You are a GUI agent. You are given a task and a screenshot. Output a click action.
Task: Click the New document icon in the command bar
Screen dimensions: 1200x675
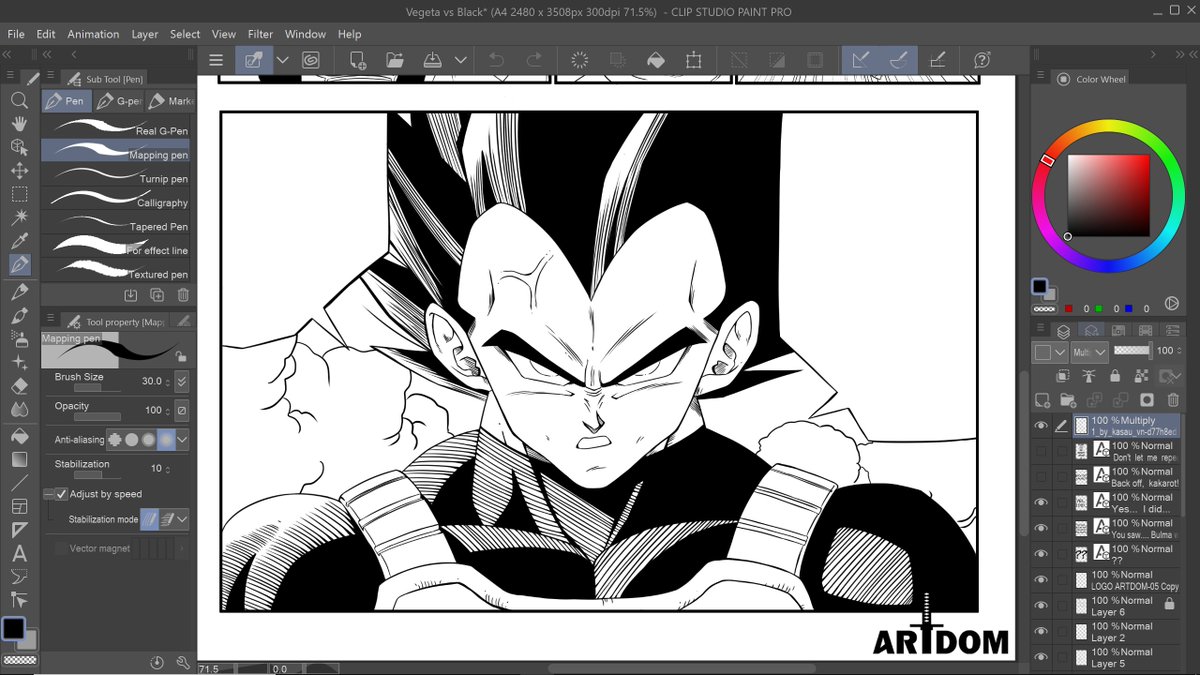point(357,60)
